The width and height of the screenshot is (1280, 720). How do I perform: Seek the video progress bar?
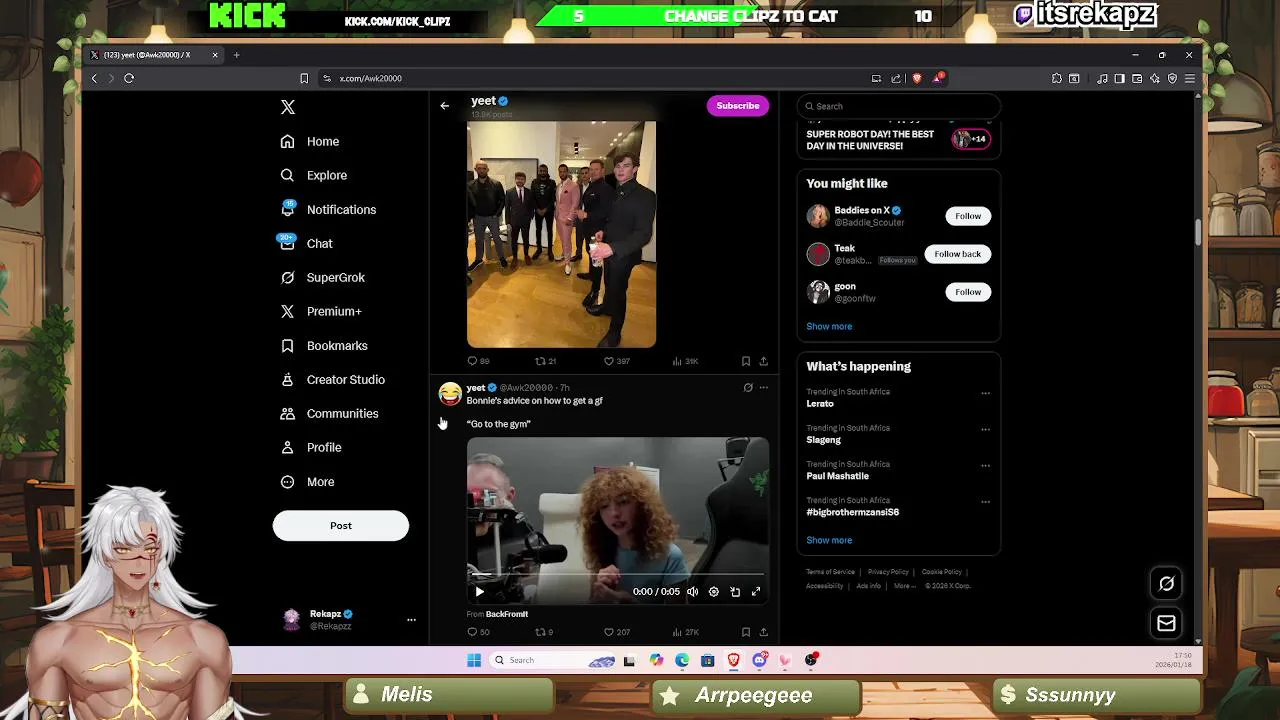[618, 576]
